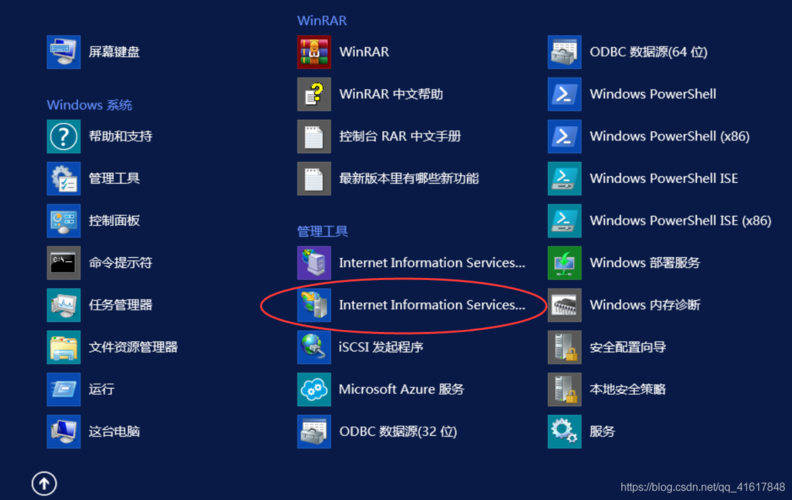The height and width of the screenshot is (500, 792).
Task: Open the 服务 gears icon
Action: click(x=565, y=431)
